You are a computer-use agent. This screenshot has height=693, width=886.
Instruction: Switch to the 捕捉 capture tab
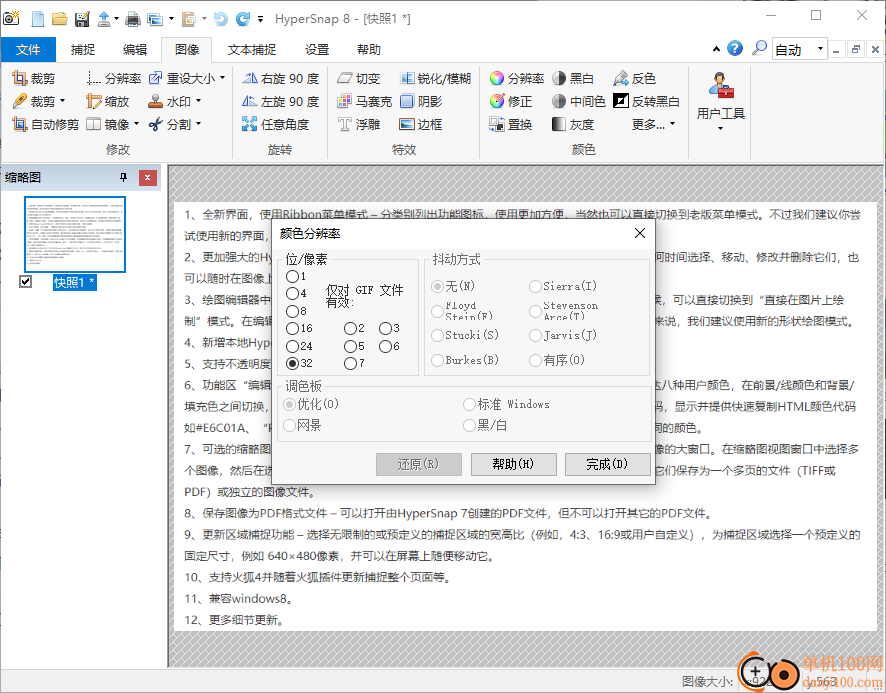coord(82,50)
